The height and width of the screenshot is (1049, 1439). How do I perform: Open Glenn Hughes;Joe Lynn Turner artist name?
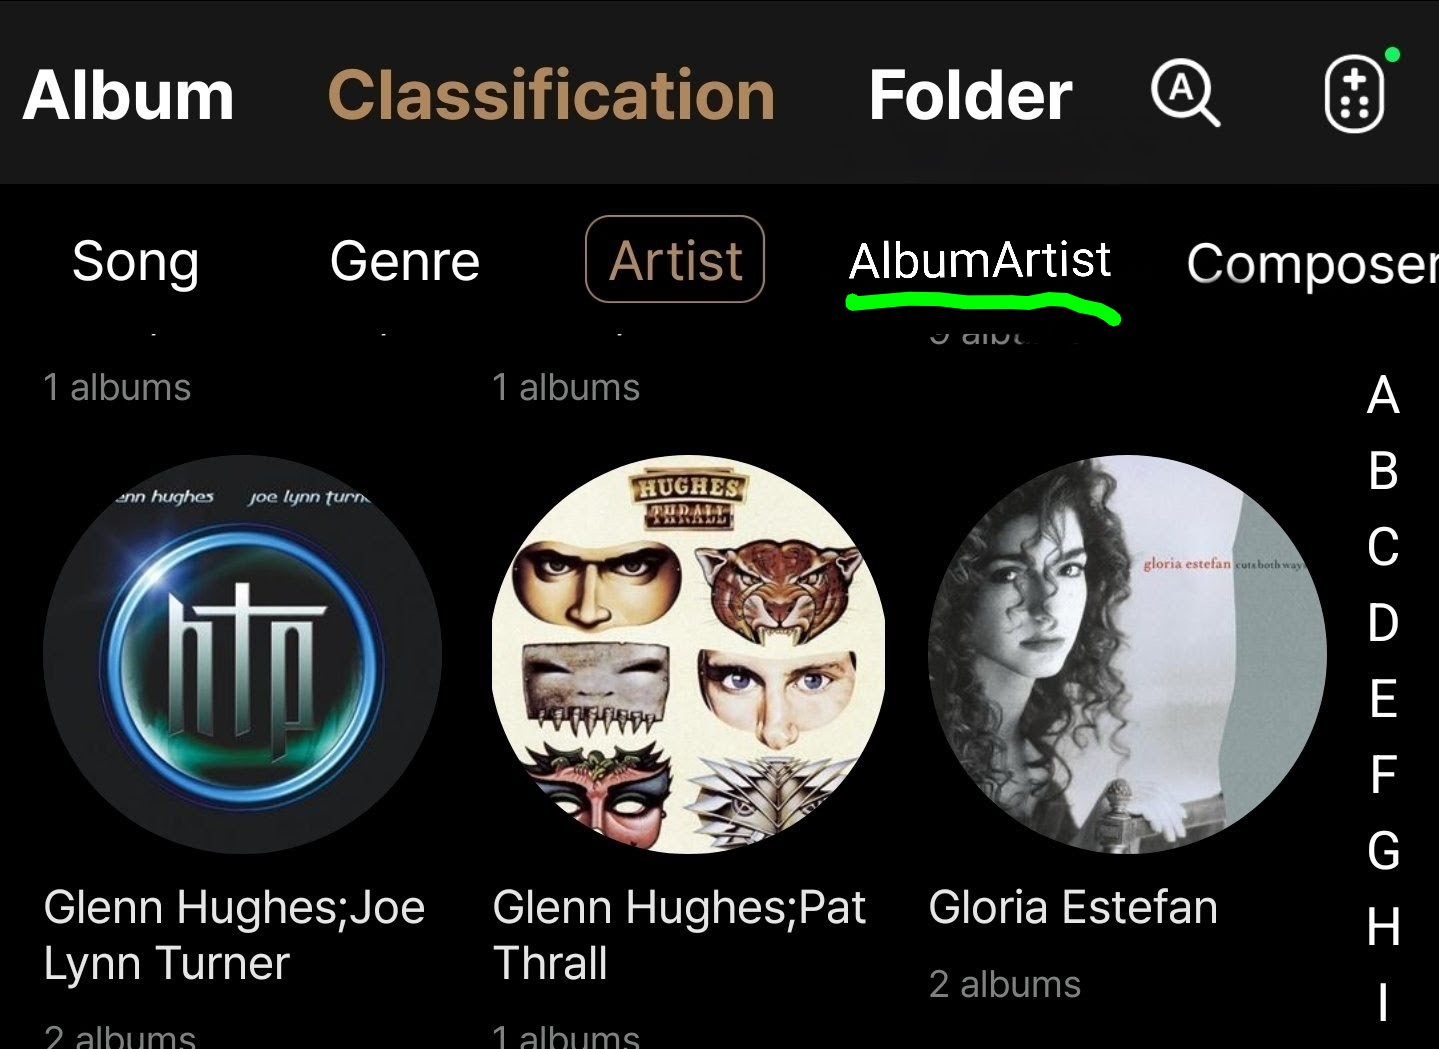[x=234, y=935]
